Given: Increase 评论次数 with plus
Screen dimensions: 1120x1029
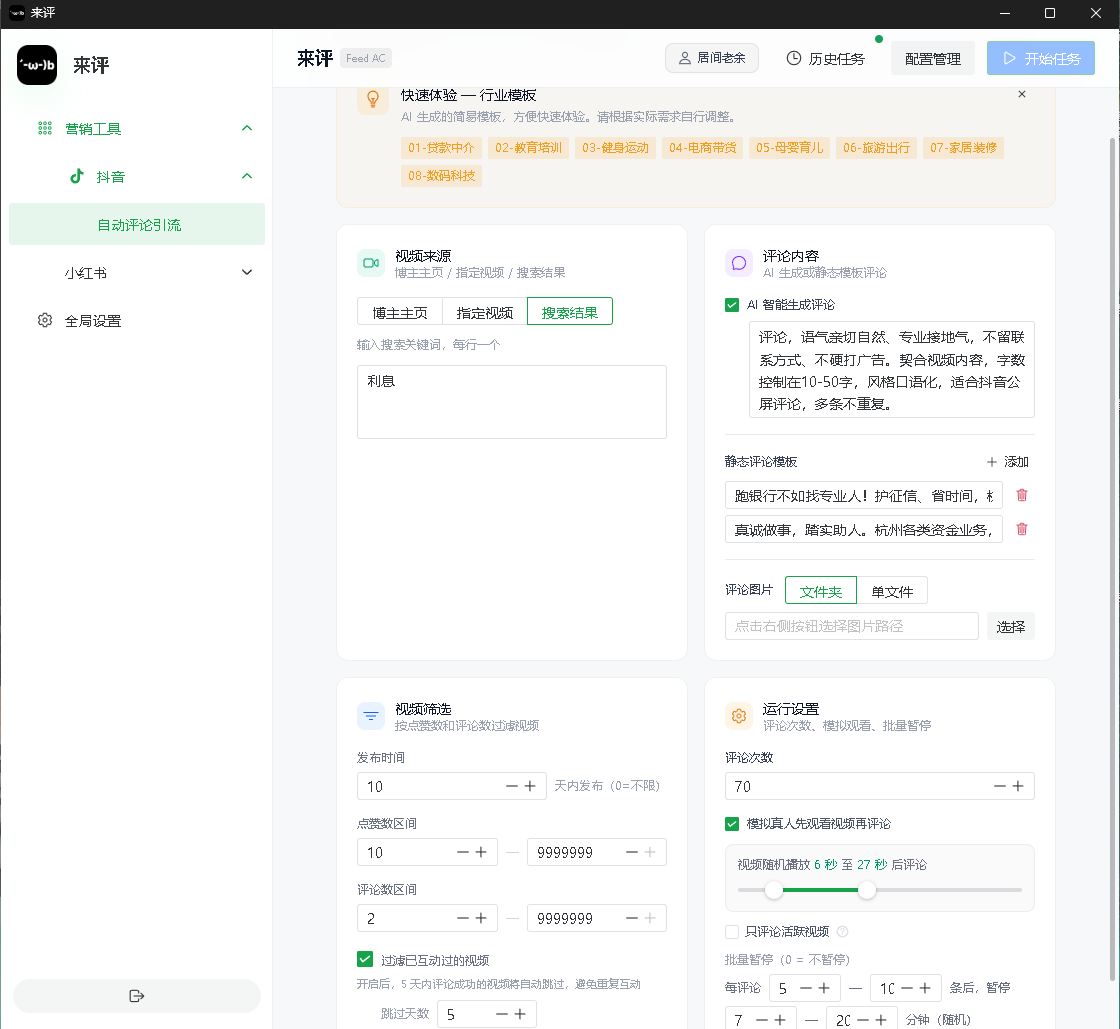Looking at the screenshot, I should pyautogui.click(x=1018, y=785).
